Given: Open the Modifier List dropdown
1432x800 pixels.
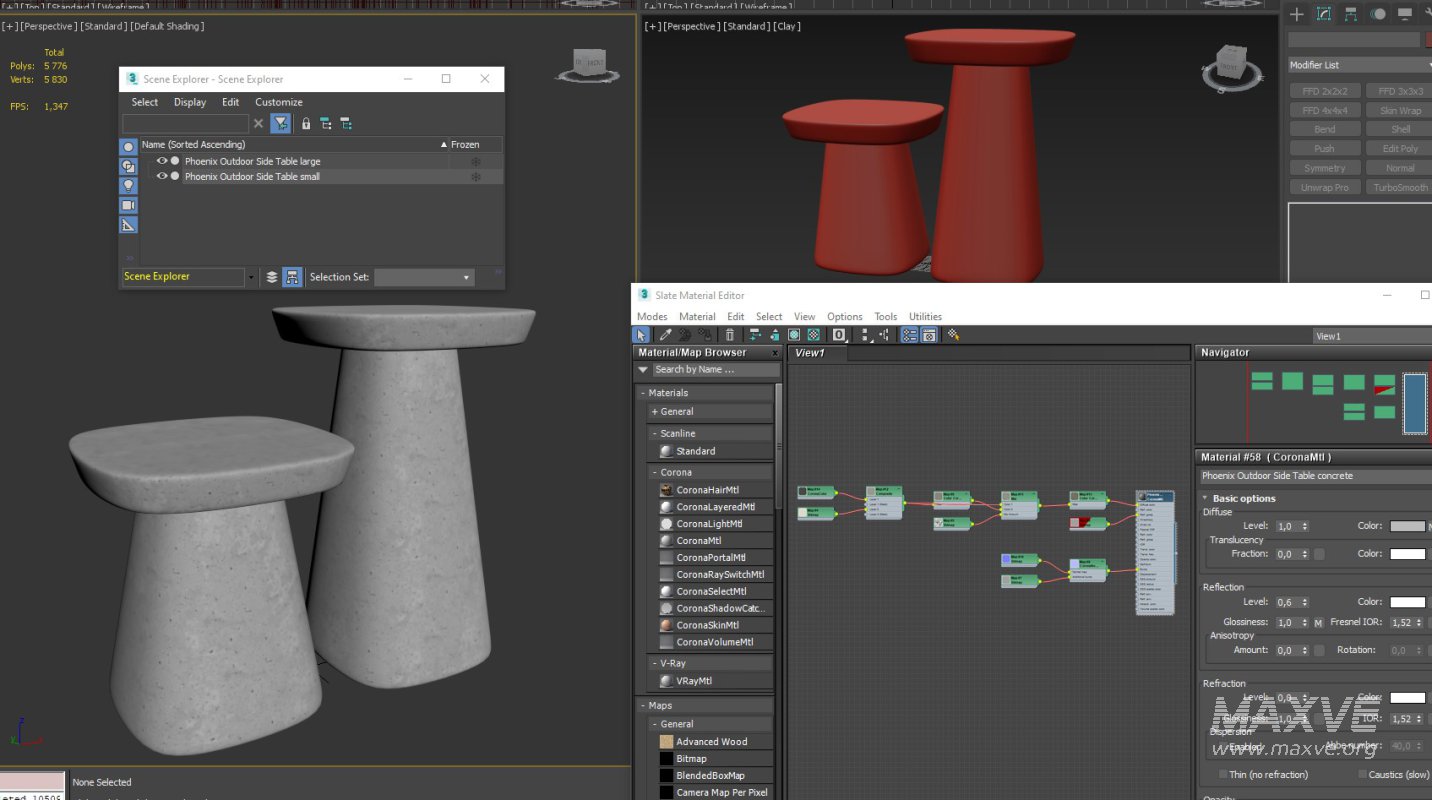Looking at the screenshot, I should click(1358, 65).
